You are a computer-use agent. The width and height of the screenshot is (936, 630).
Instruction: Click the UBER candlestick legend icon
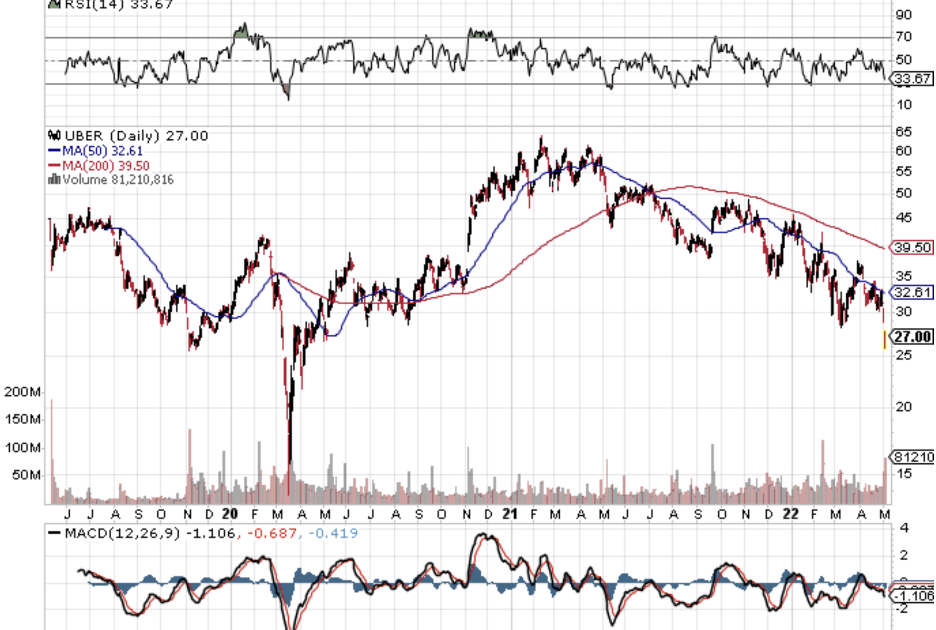[x=54, y=136]
